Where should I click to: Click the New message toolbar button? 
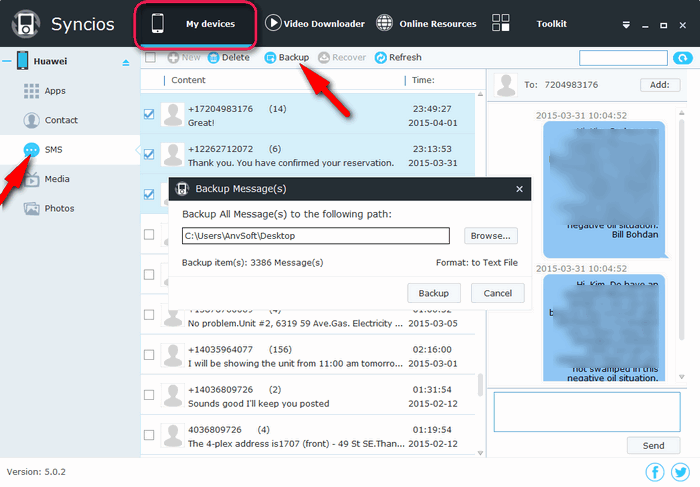click(x=184, y=58)
